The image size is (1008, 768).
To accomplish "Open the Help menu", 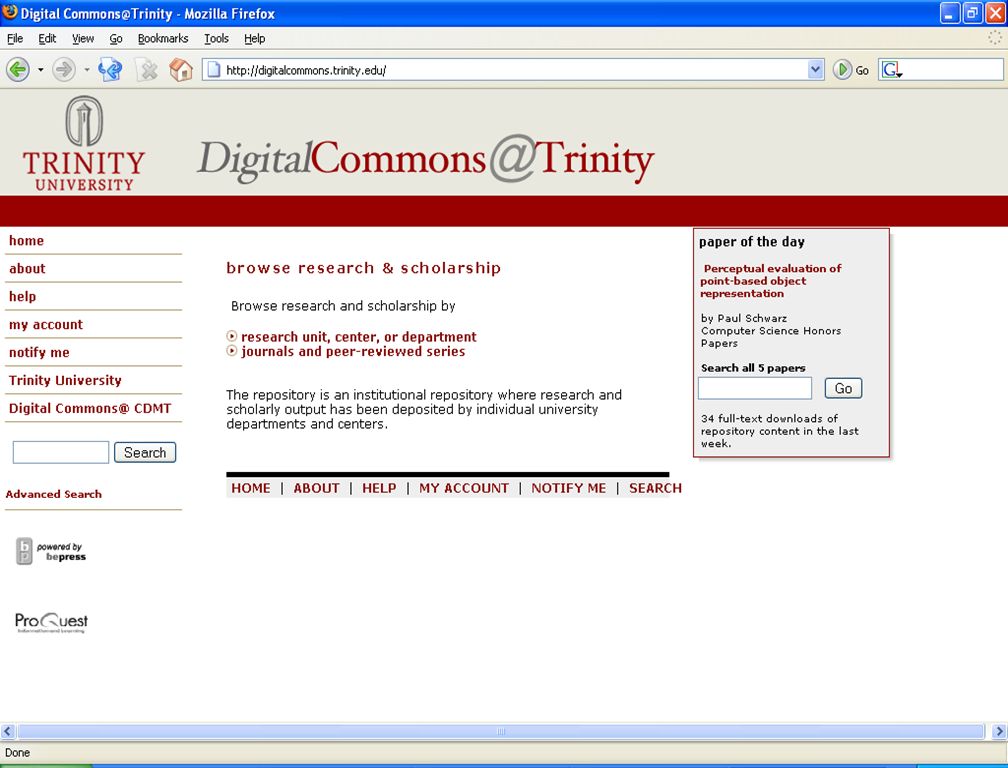I will [255, 39].
